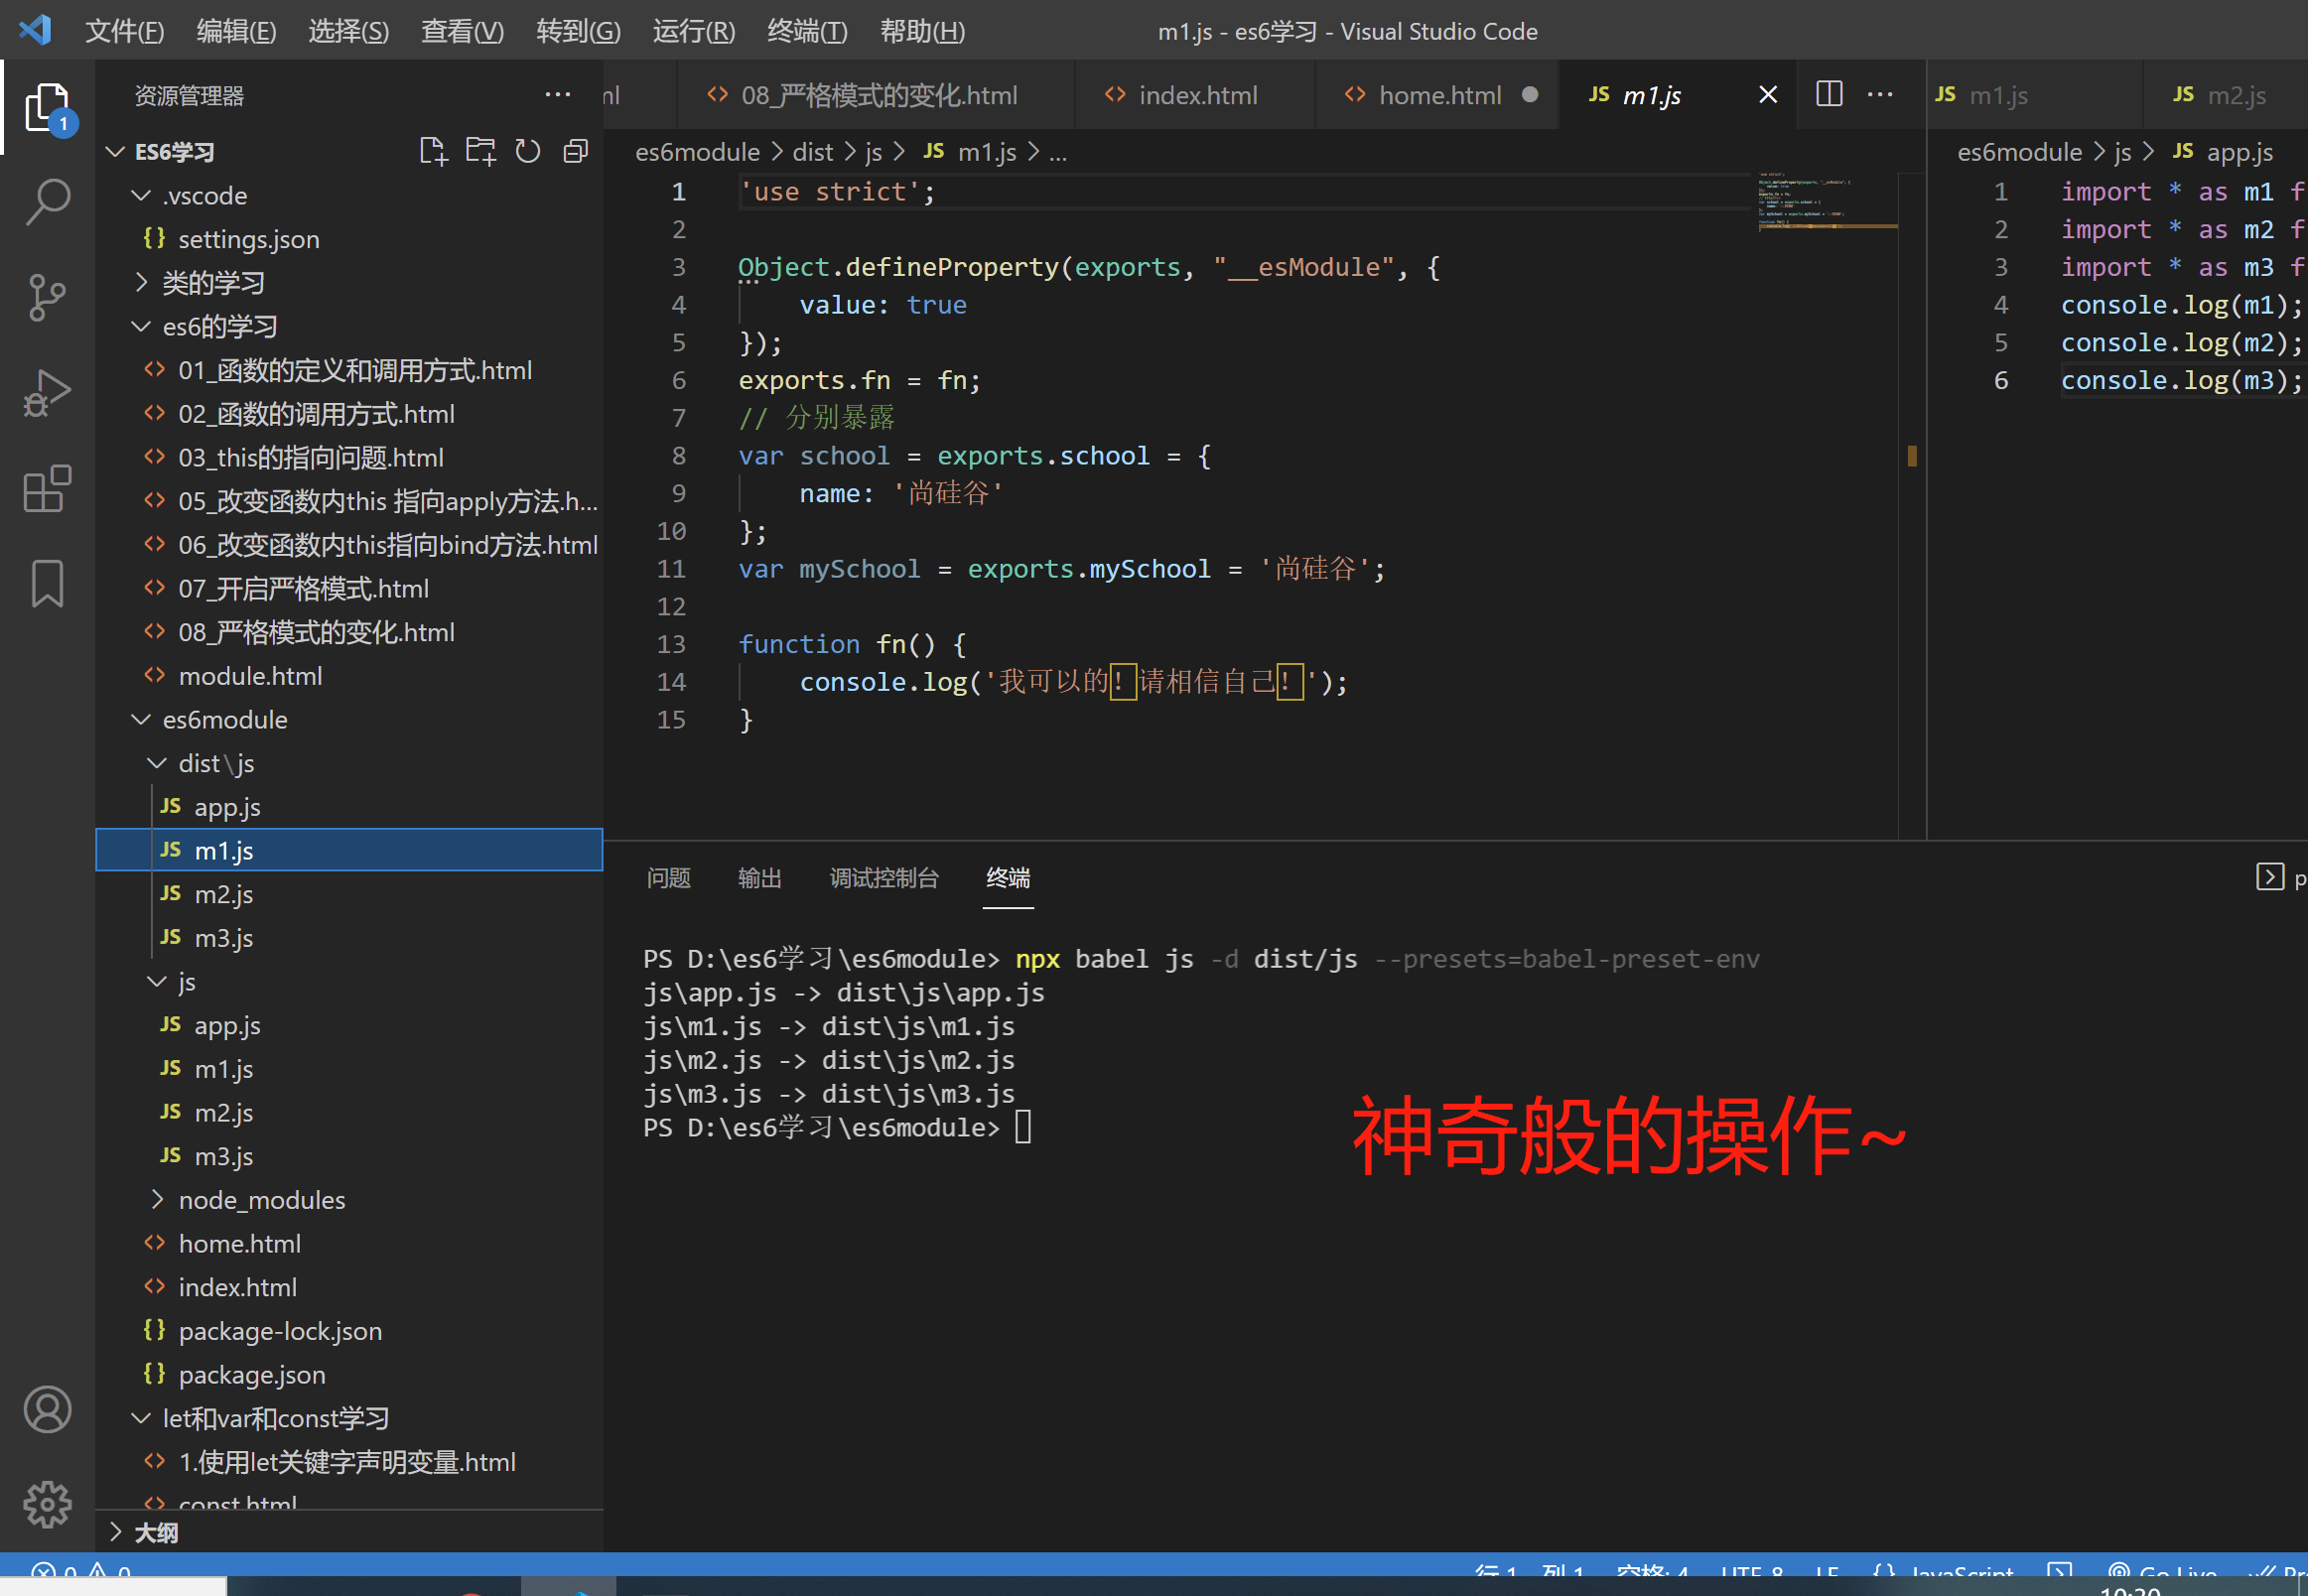Open the Manage gear icon

[47, 1504]
